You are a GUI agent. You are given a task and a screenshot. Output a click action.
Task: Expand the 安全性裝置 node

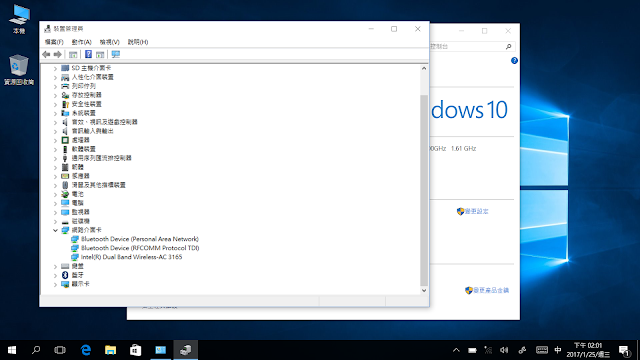click(55, 104)
